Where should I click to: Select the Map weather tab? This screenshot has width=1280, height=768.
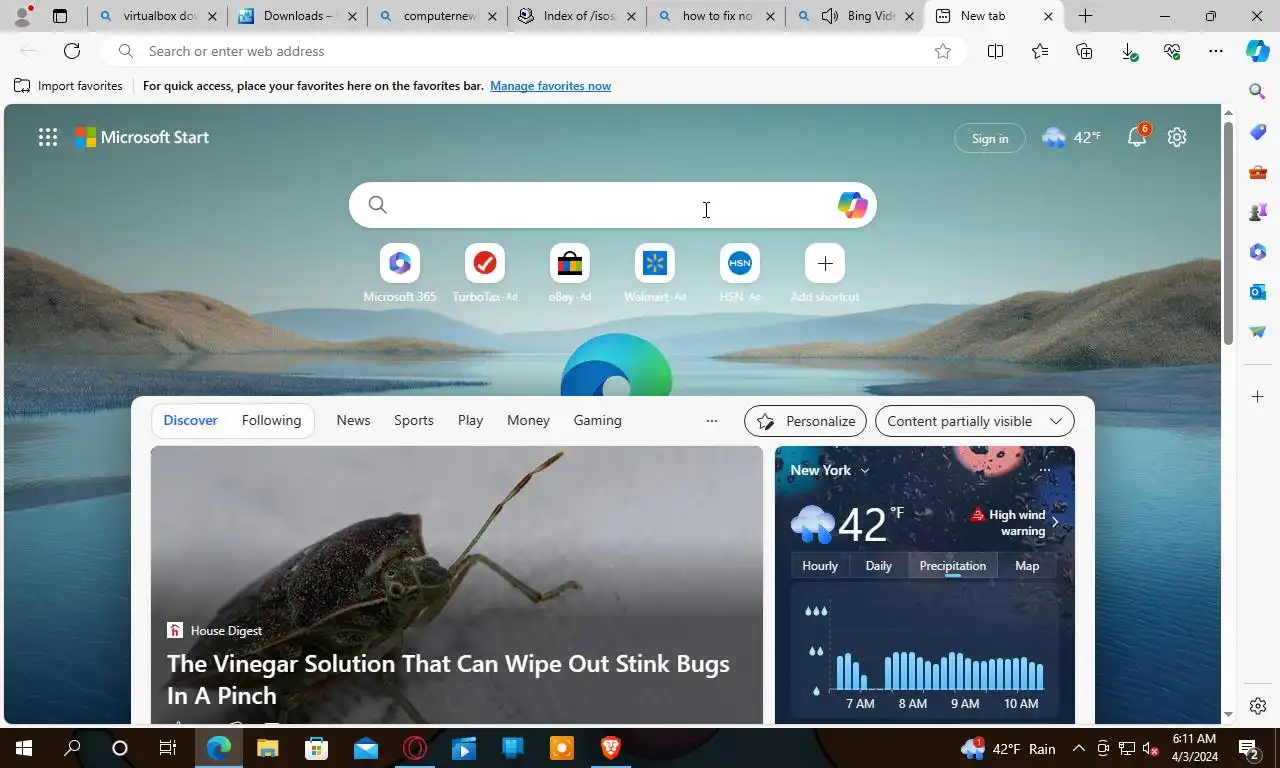click(x=1027, y=566)
